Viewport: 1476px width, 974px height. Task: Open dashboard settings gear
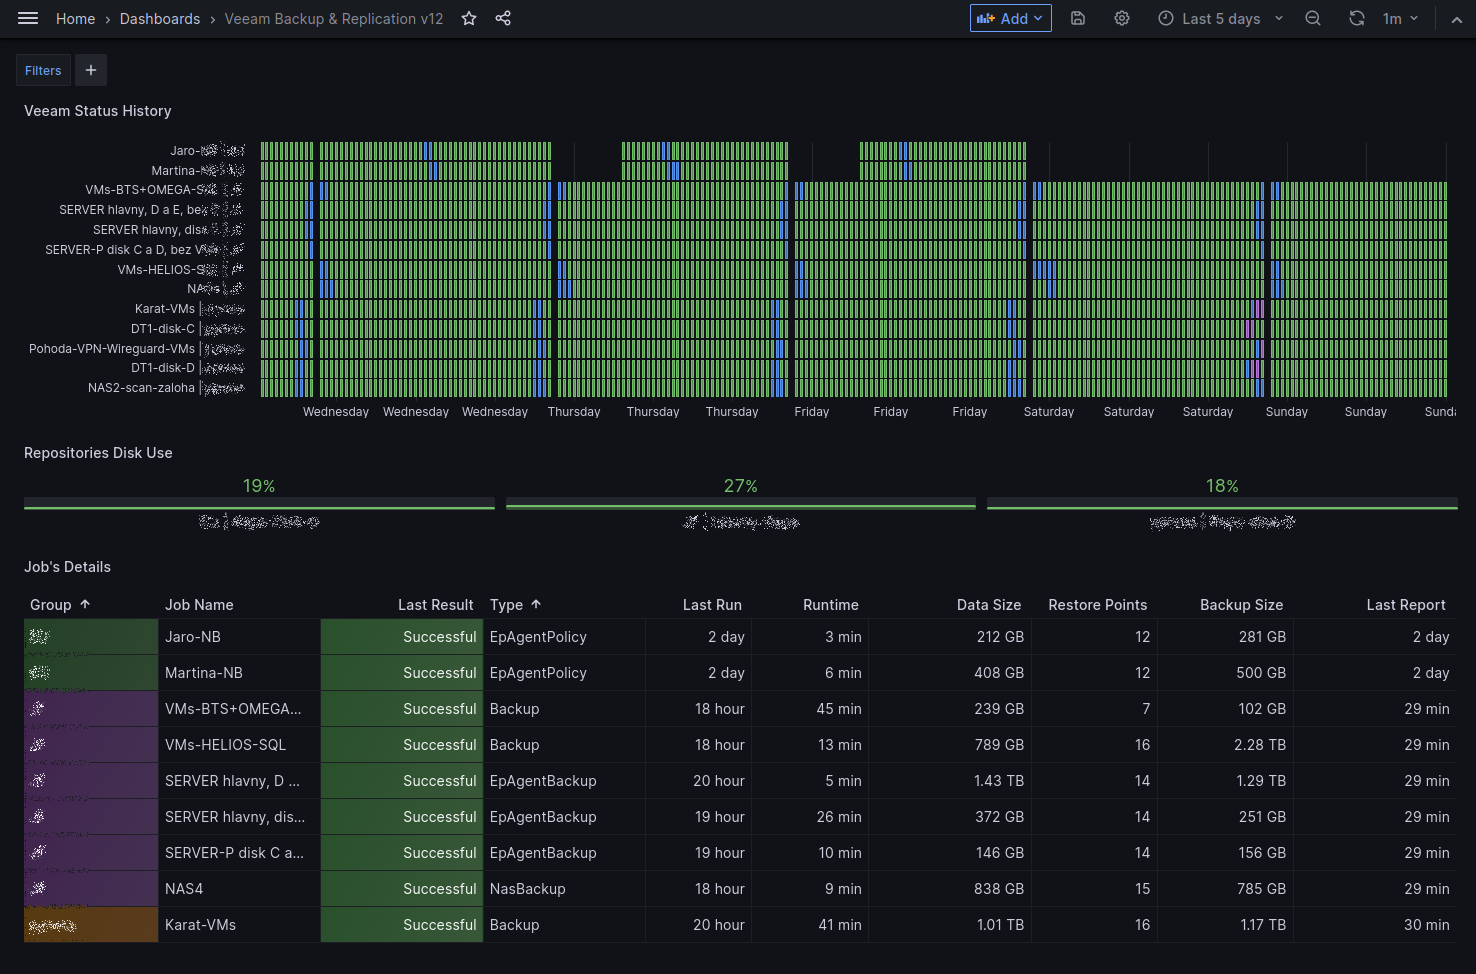[1122, 18]
